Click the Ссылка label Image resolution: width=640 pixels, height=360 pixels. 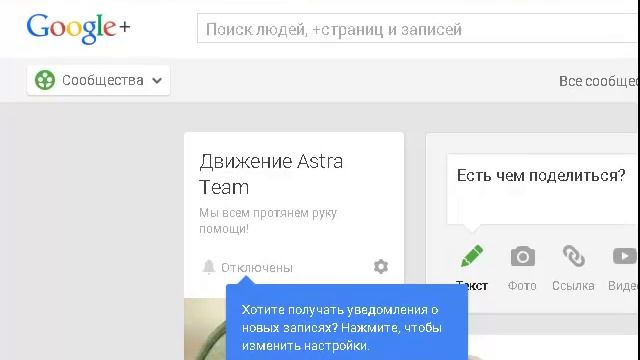[573, 286]
